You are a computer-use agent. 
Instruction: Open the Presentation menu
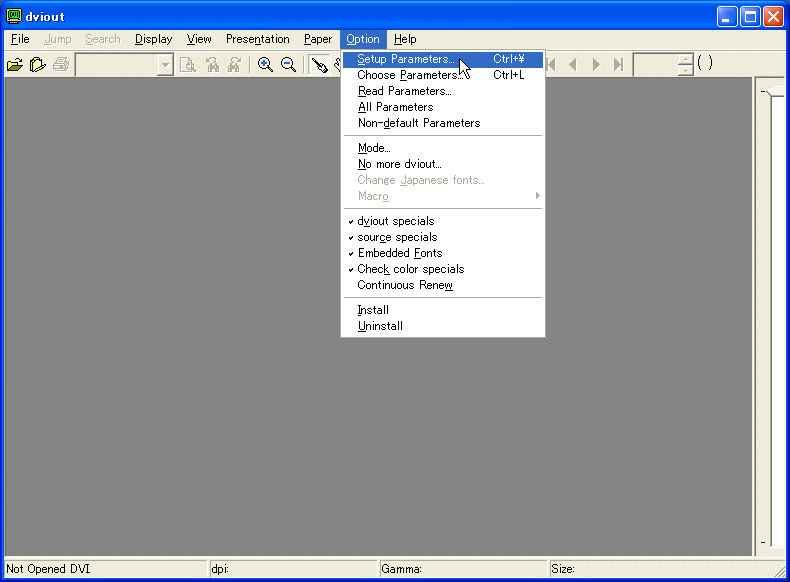tap(257, 39)
